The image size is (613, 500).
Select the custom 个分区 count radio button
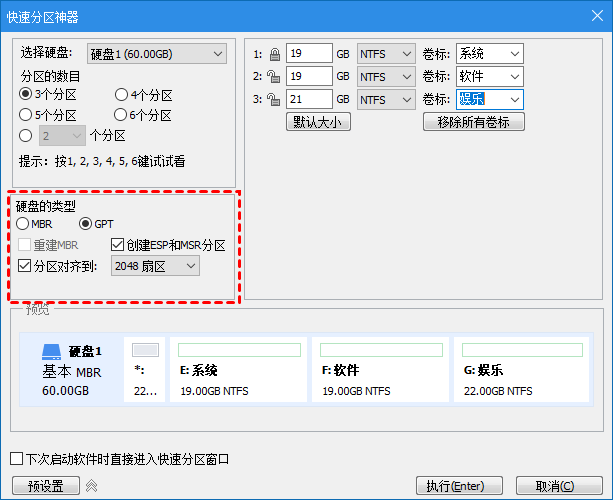point(25,136)
